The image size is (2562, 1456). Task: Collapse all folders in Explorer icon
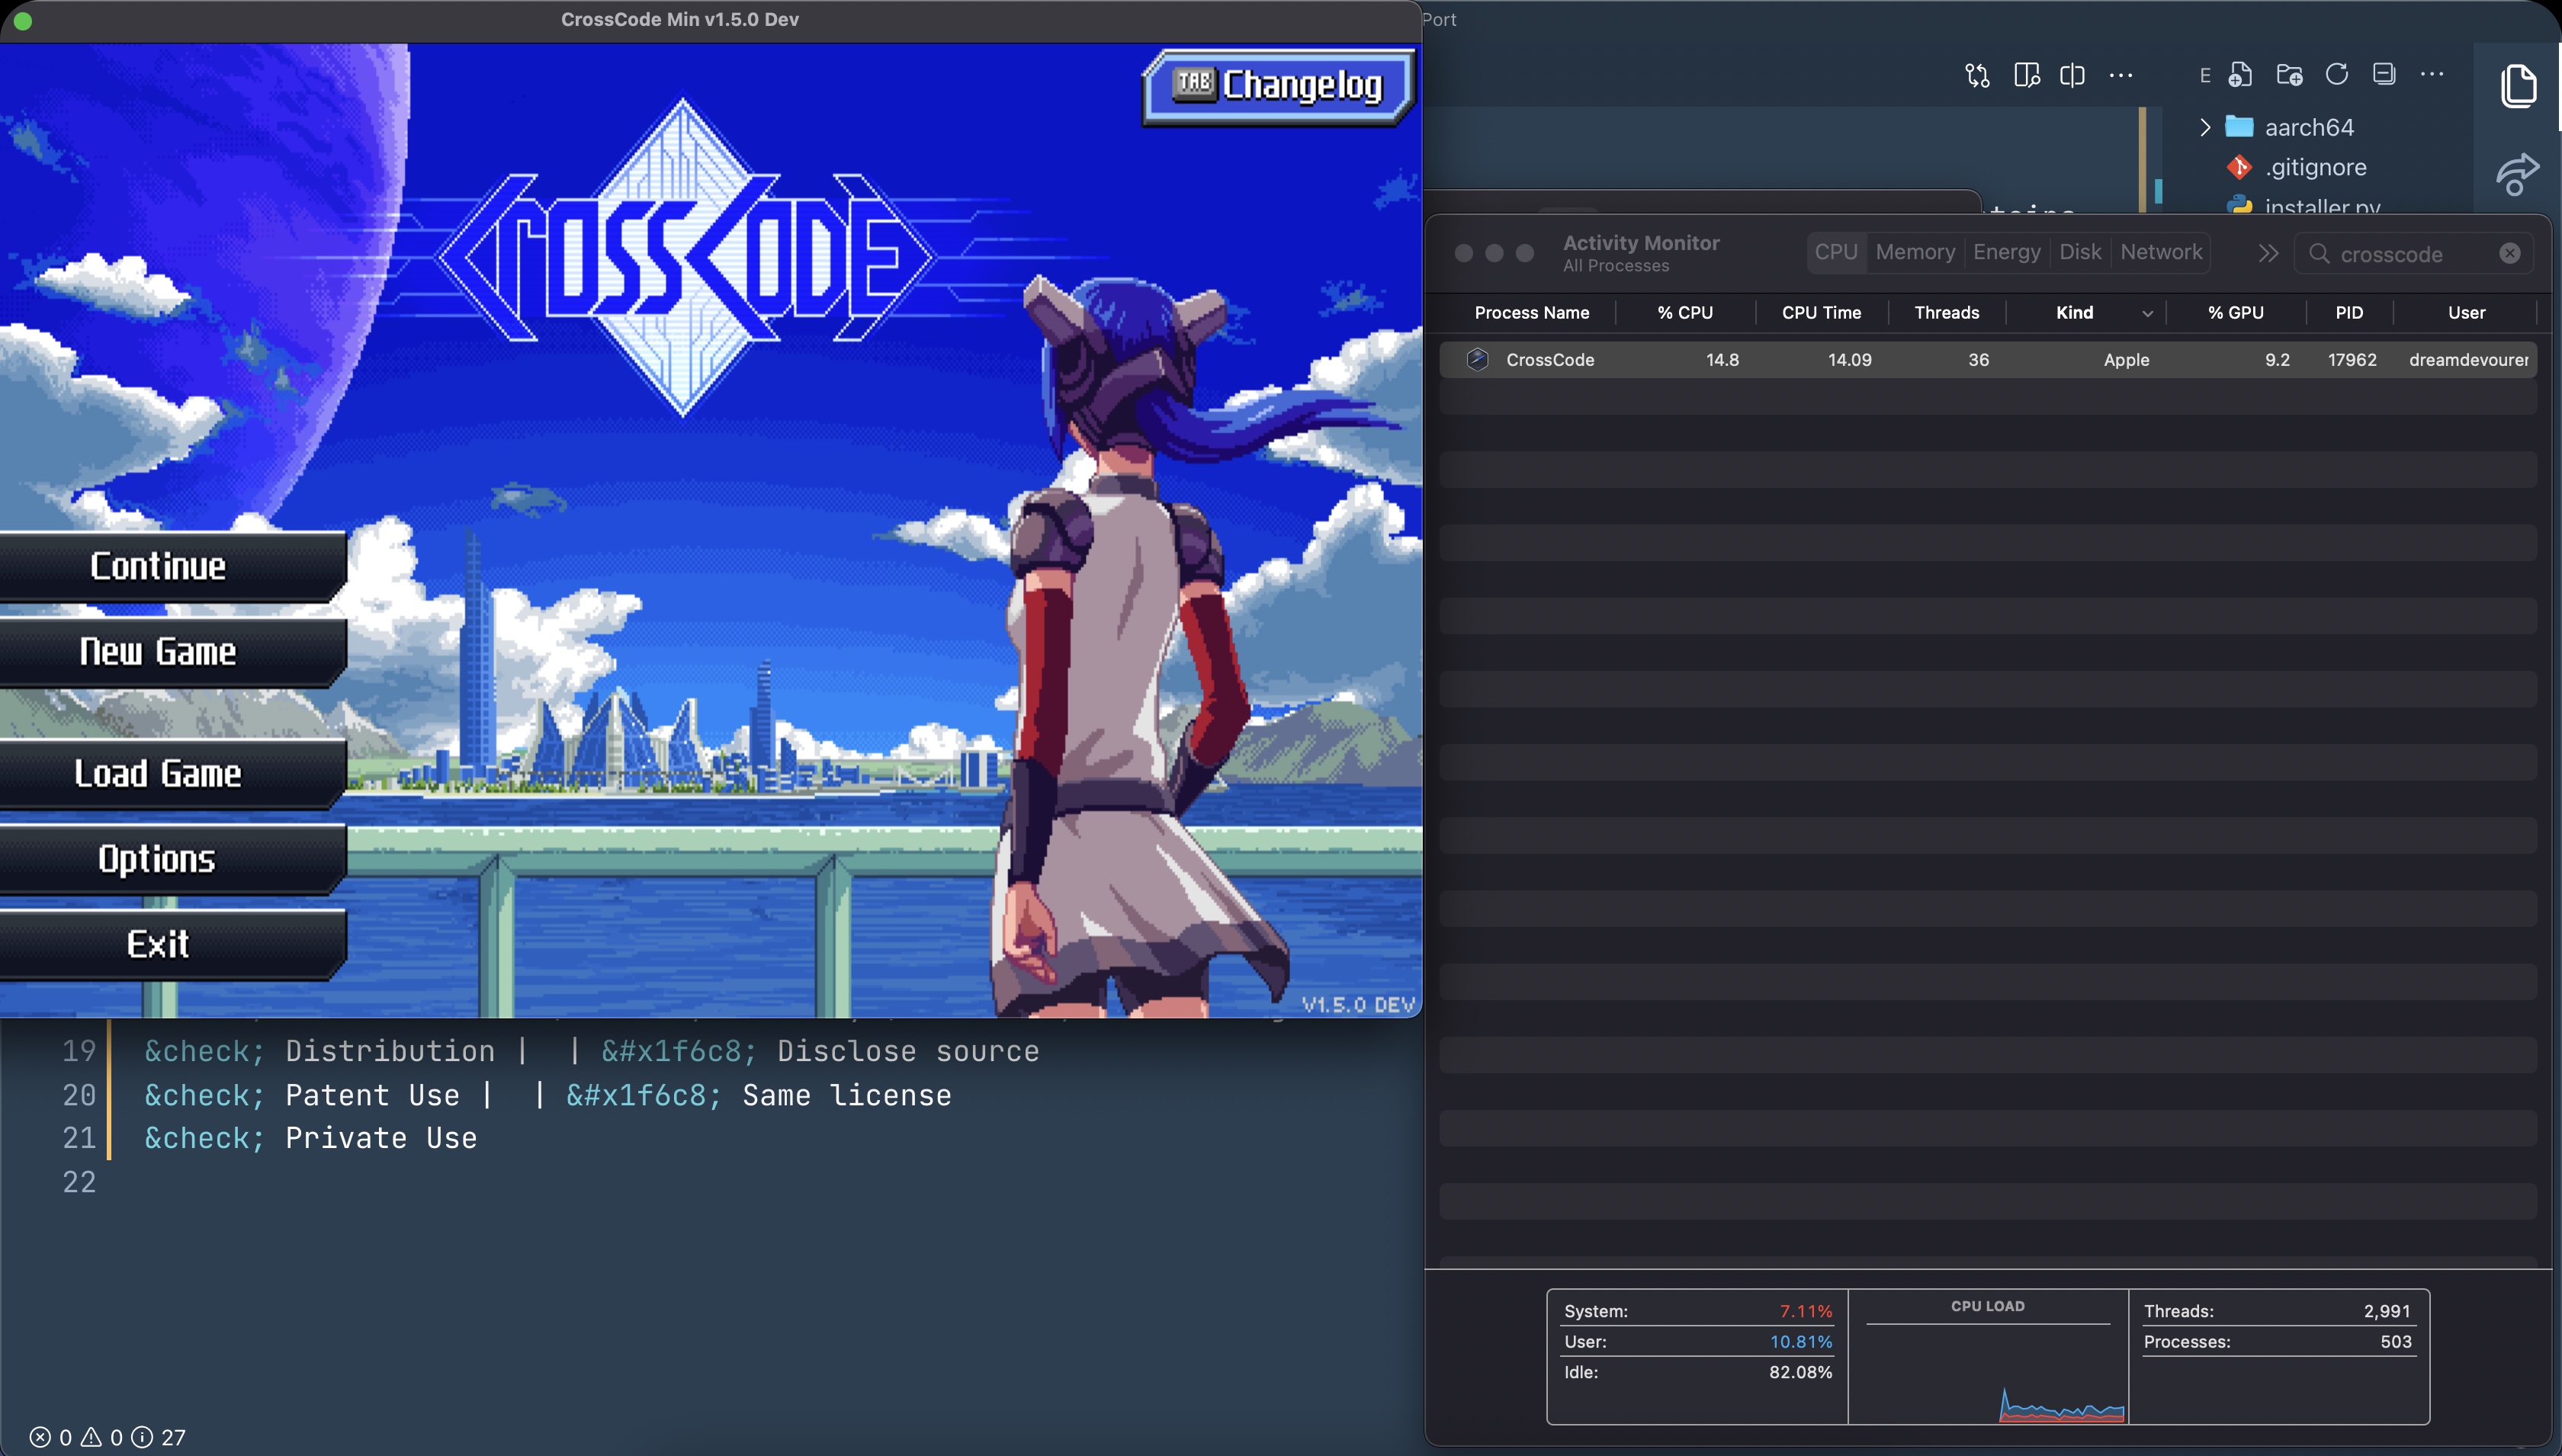(2384, 75)
